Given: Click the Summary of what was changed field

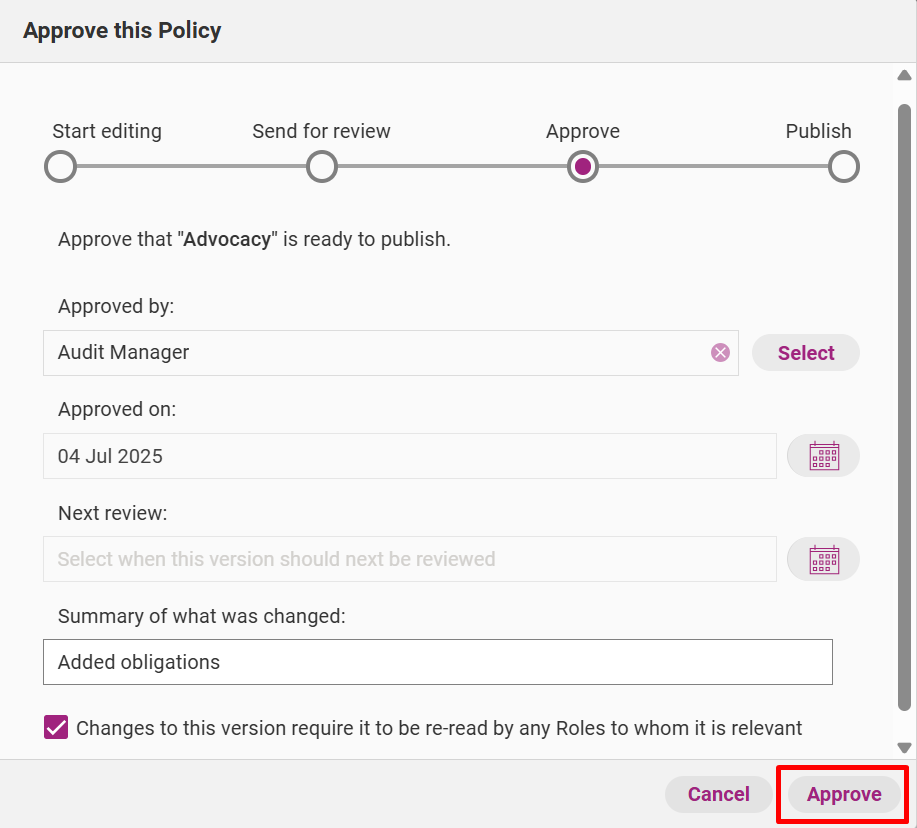Looking at the screenshot, I should click(x=437, y=662).
